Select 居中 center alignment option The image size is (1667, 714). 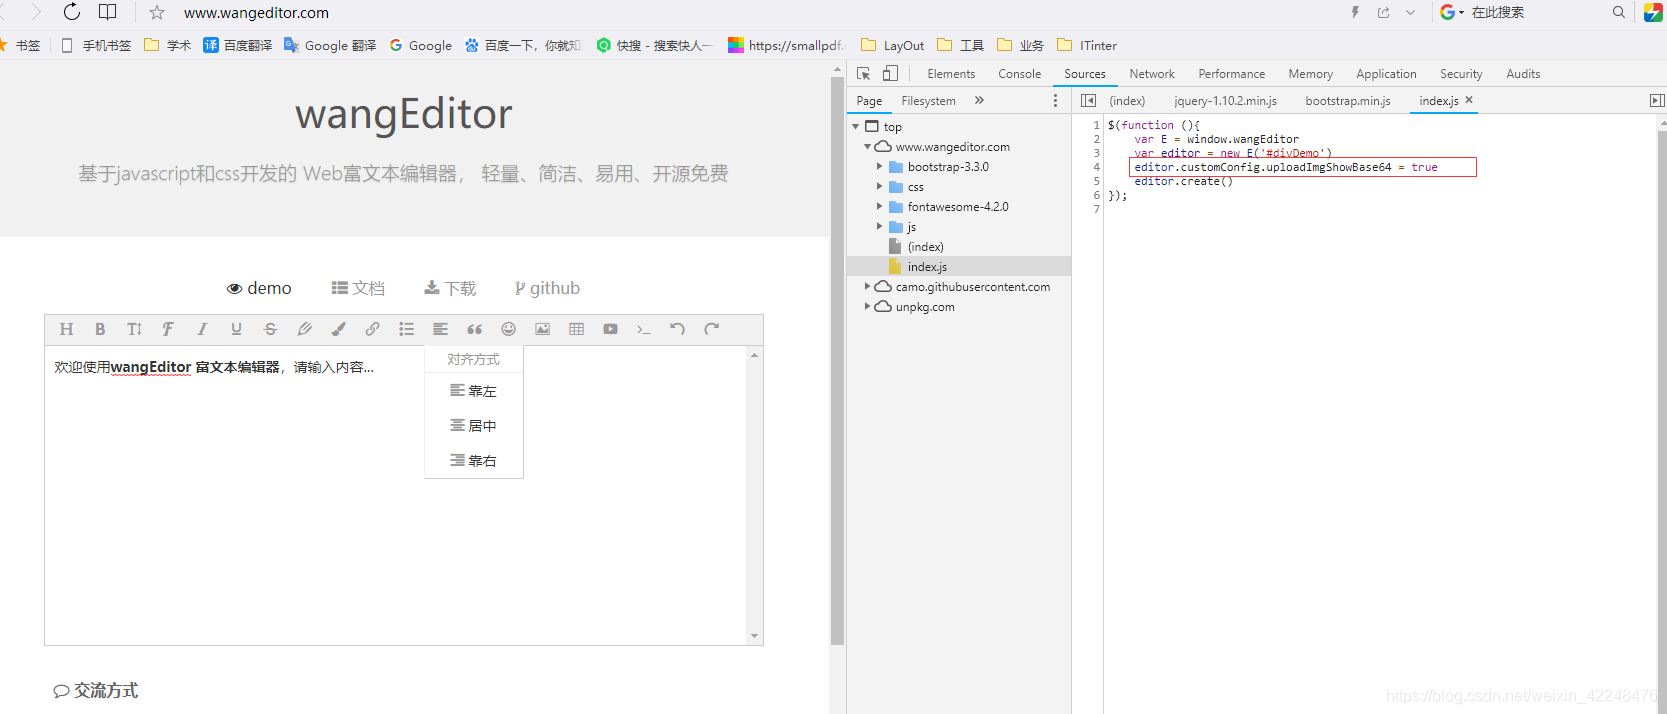click(473, 426)
